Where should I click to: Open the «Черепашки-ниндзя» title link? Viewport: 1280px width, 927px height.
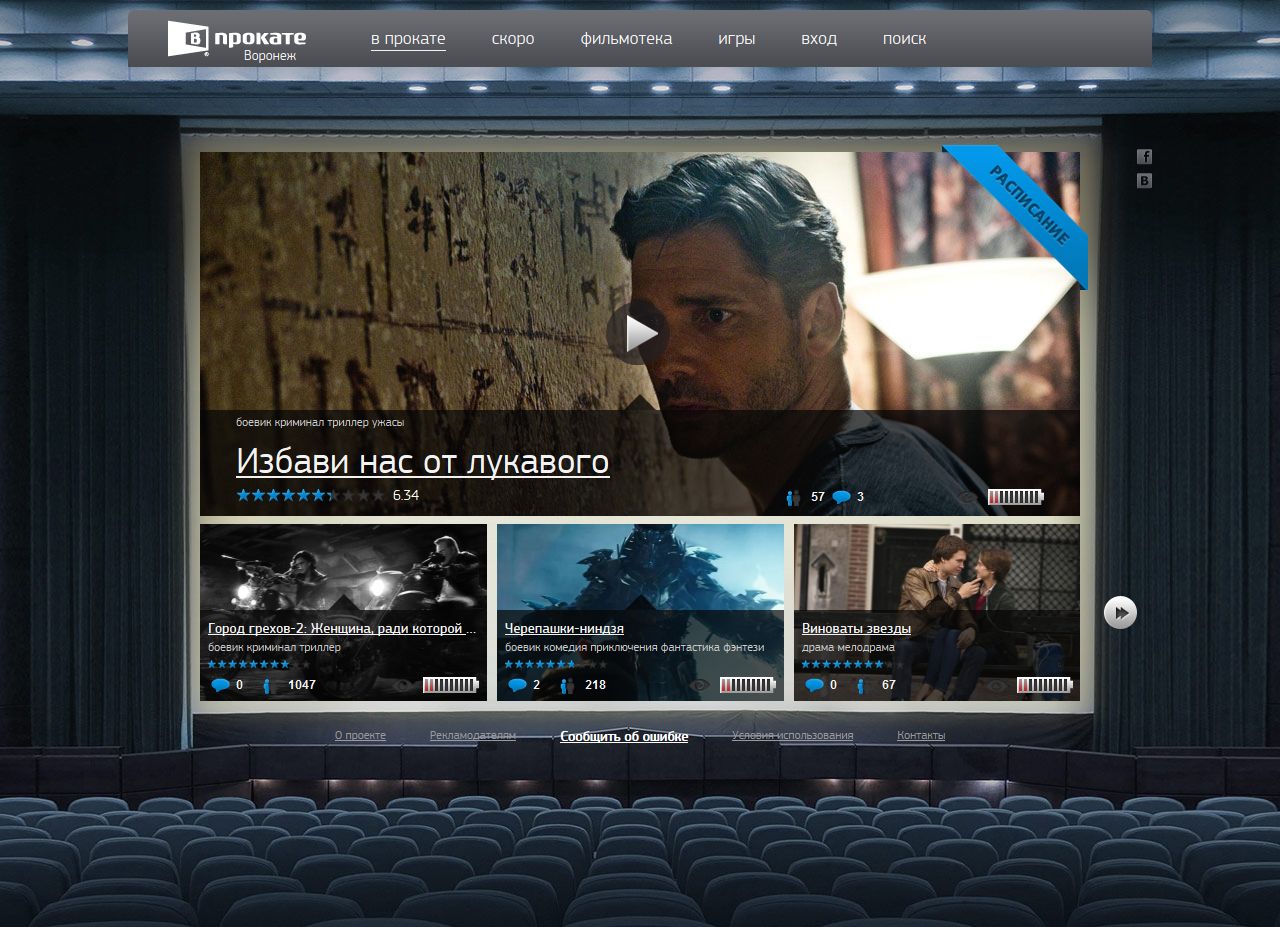click(x=564, y=629)
